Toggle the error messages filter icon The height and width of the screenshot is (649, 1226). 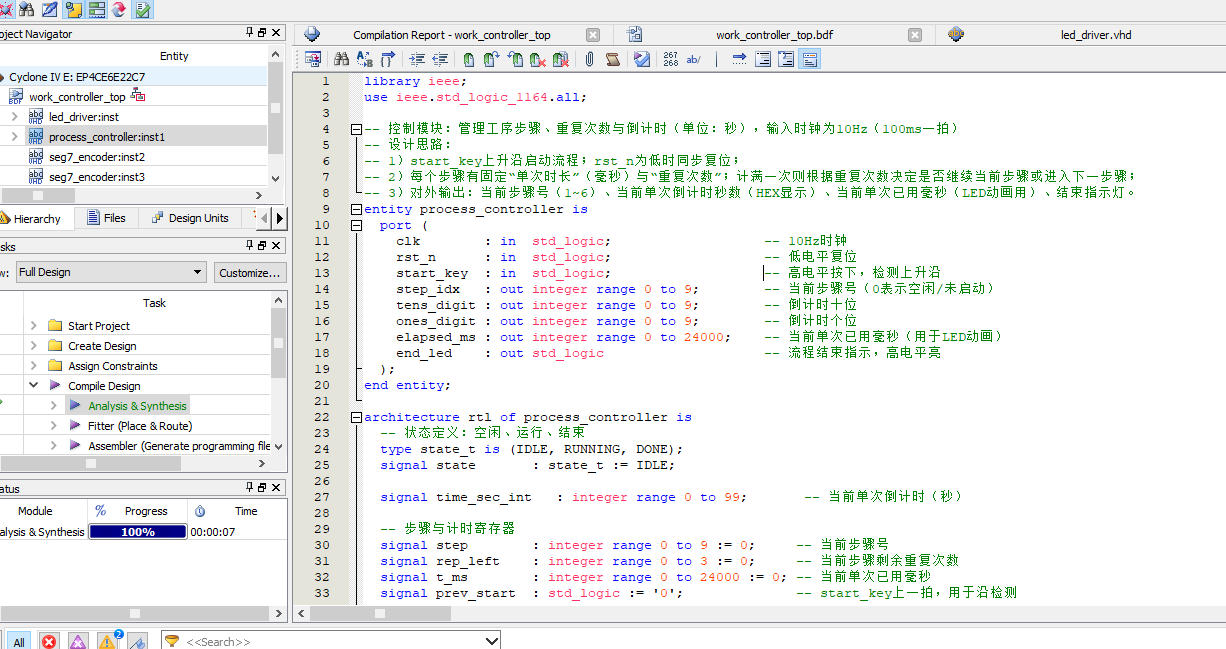pos(48,641)
